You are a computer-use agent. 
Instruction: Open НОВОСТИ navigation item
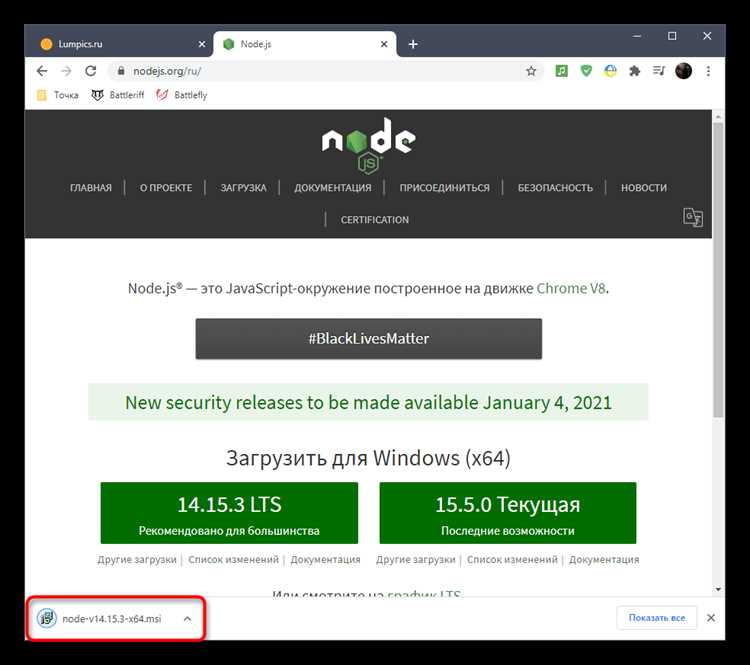[x=644, y=188]
